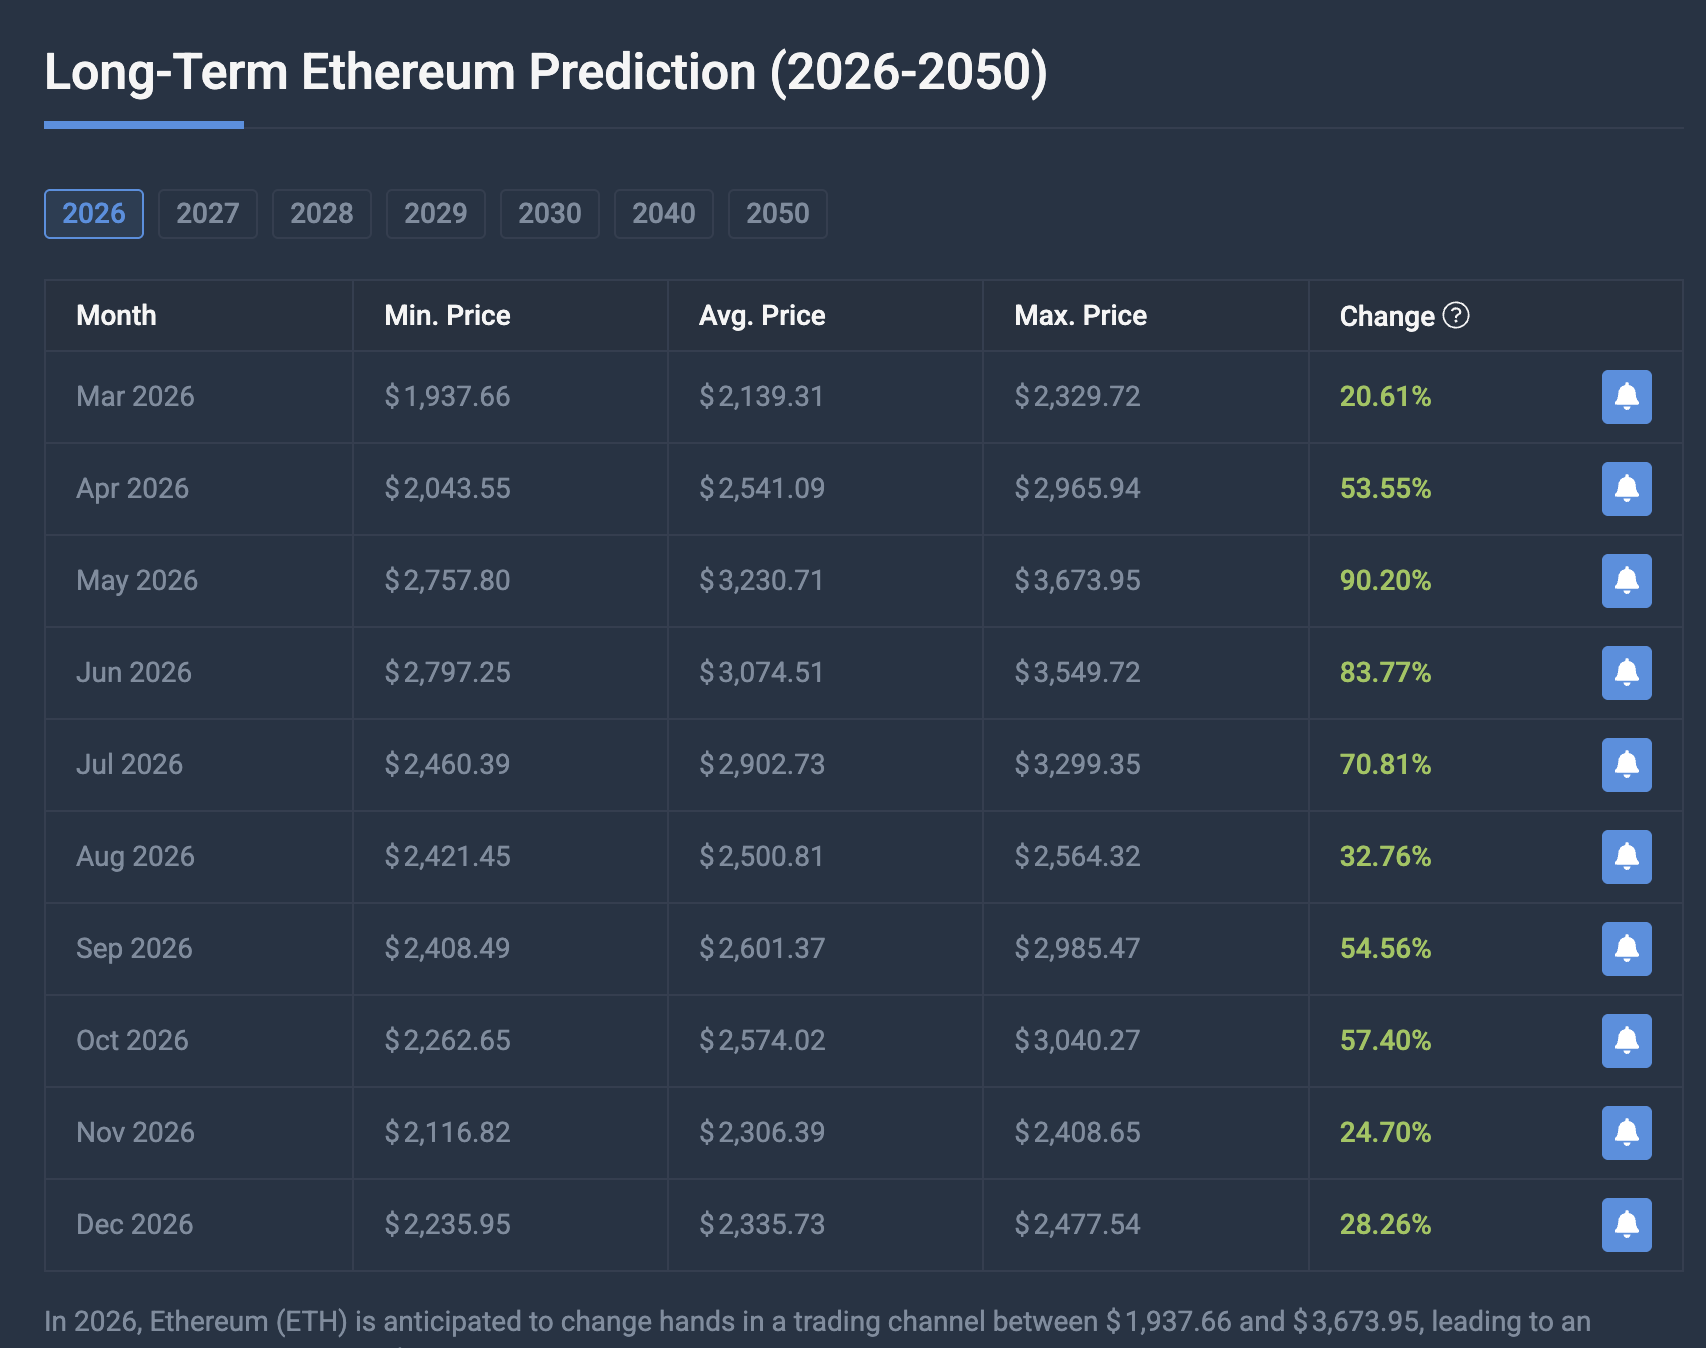Click the Month column header

tap(116, 315)
